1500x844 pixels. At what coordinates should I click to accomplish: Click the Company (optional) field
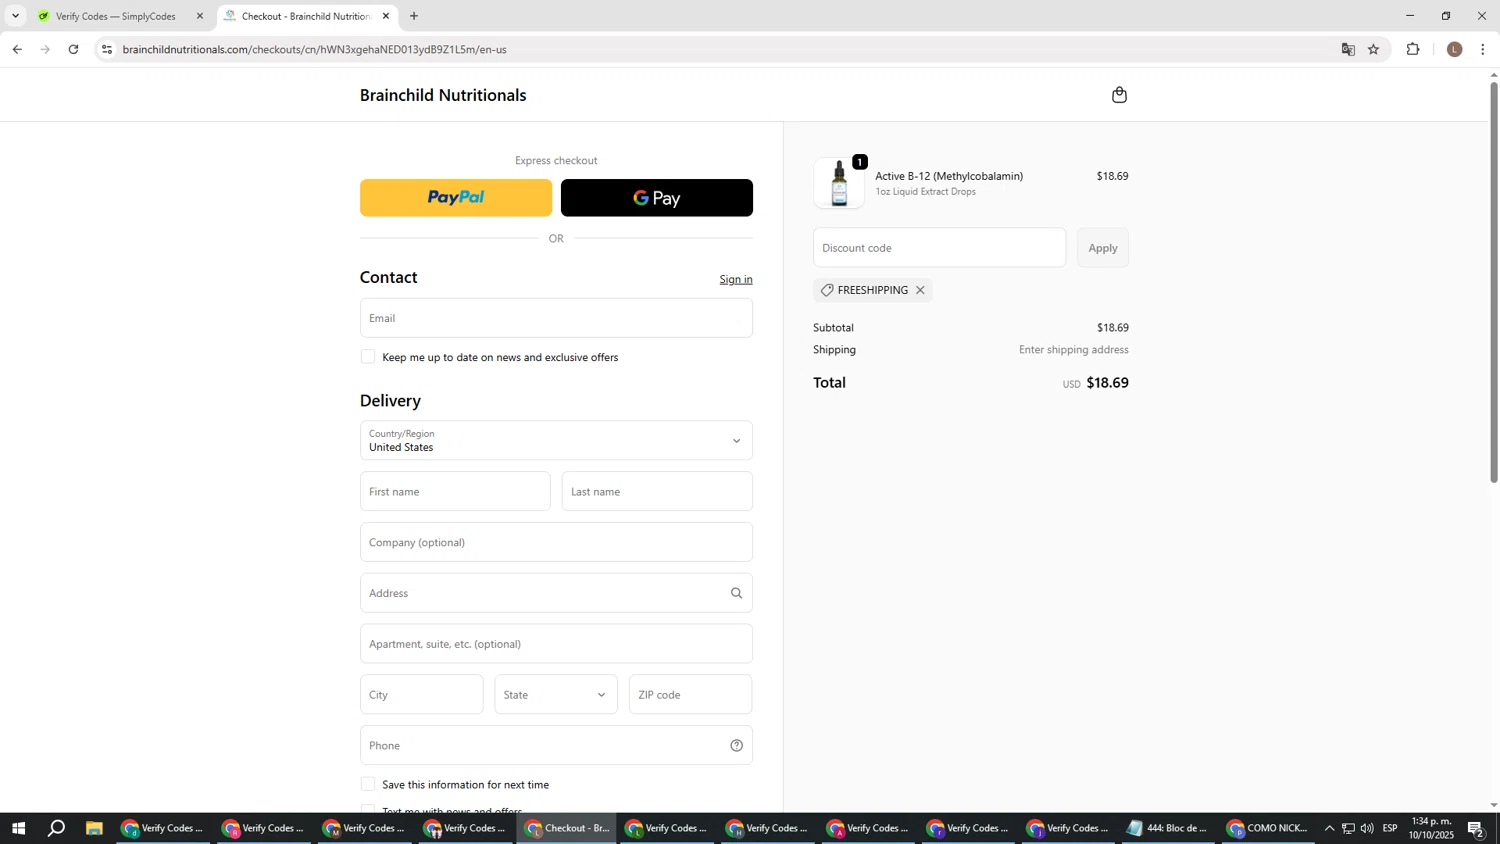click(x=556, y=542)
